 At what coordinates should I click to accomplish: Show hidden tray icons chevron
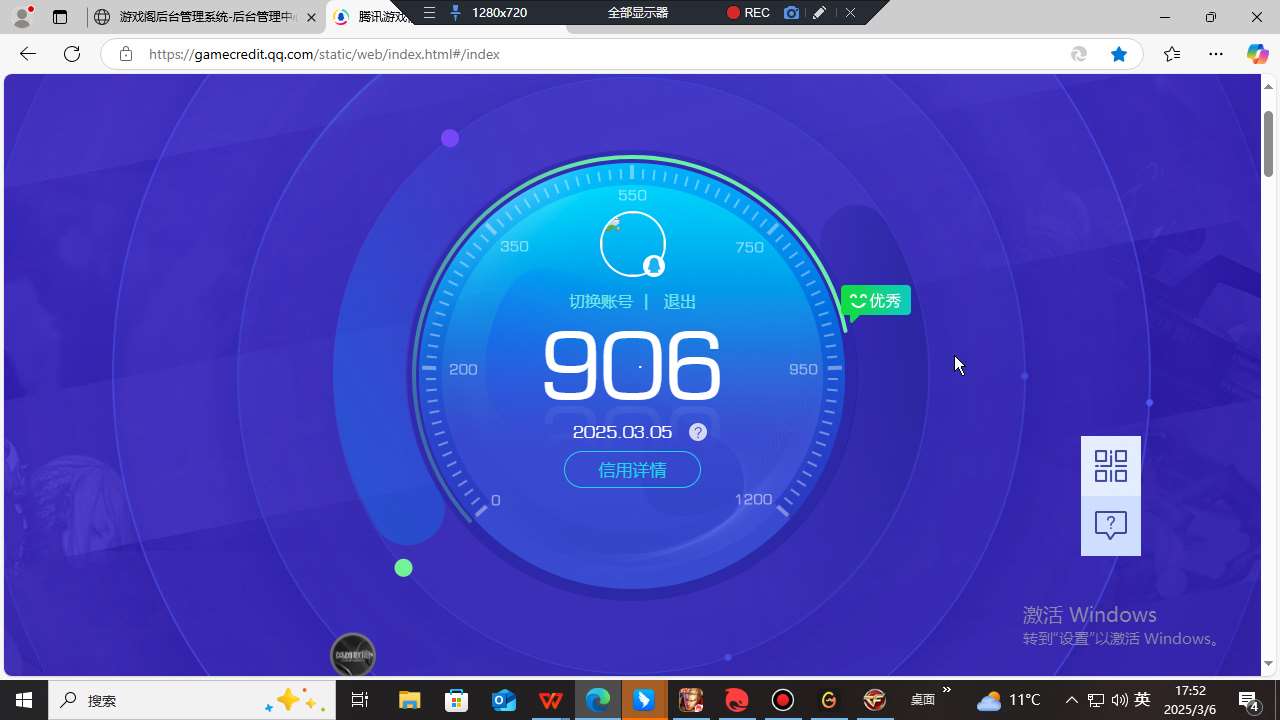point(1072,700)
